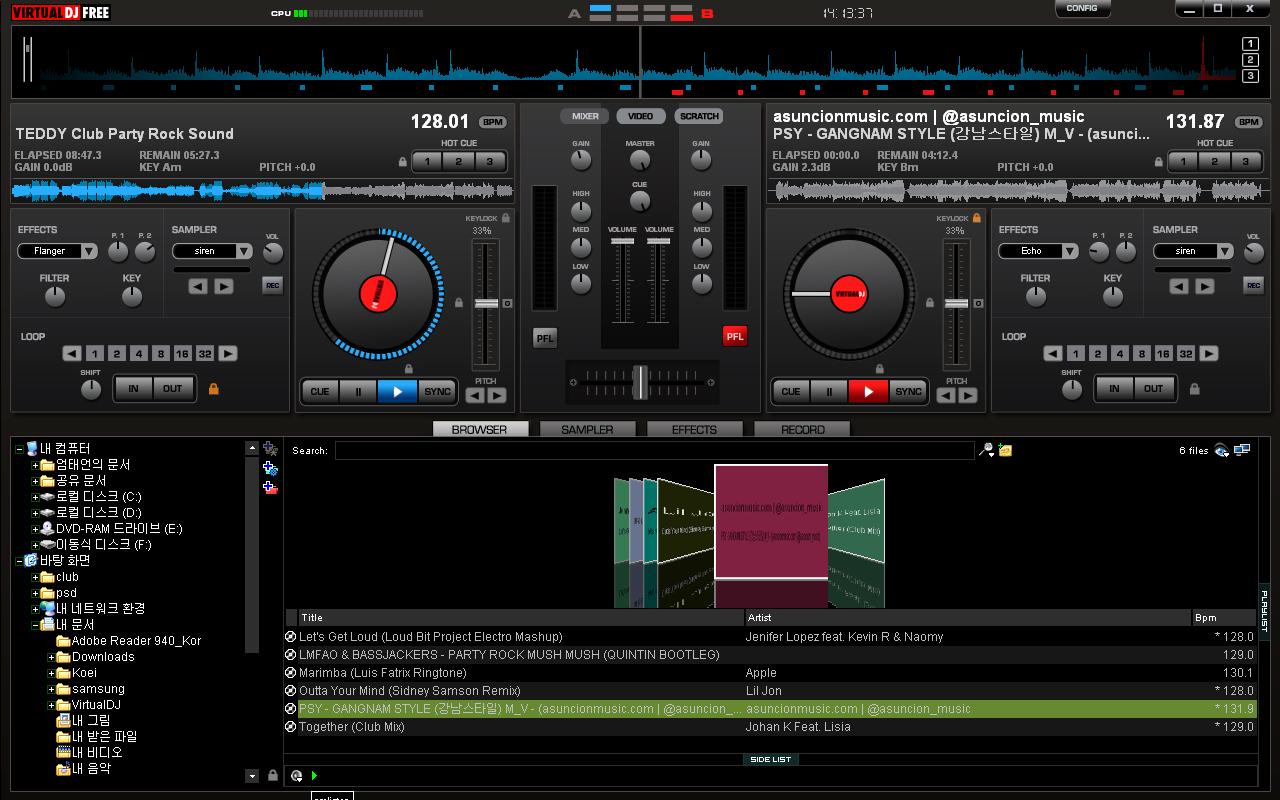Toggle the right deck loop lock icon
This screenshot has height=800, width=1280.
pyautogui.click(x=1194, y=389)
